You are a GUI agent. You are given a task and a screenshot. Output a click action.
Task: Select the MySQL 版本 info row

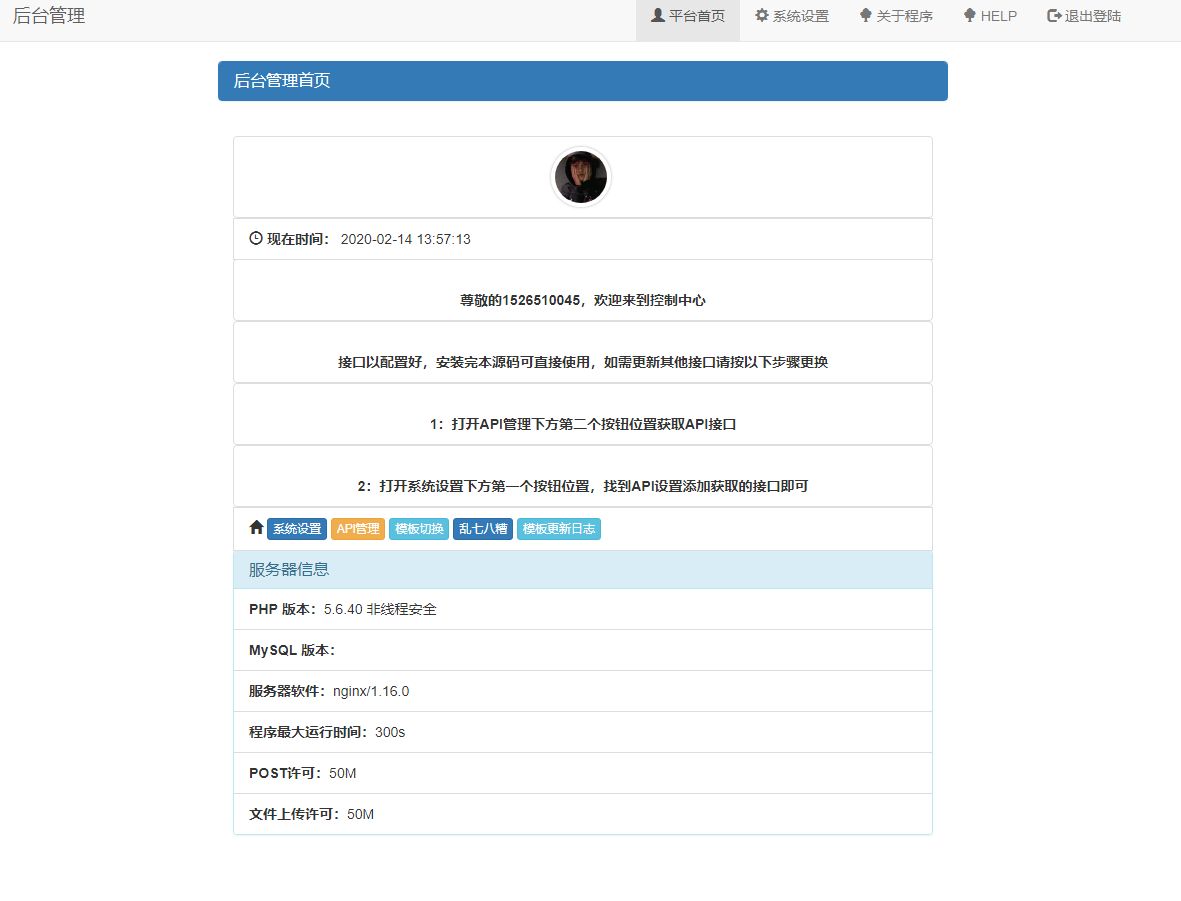(x=582, y=650)
